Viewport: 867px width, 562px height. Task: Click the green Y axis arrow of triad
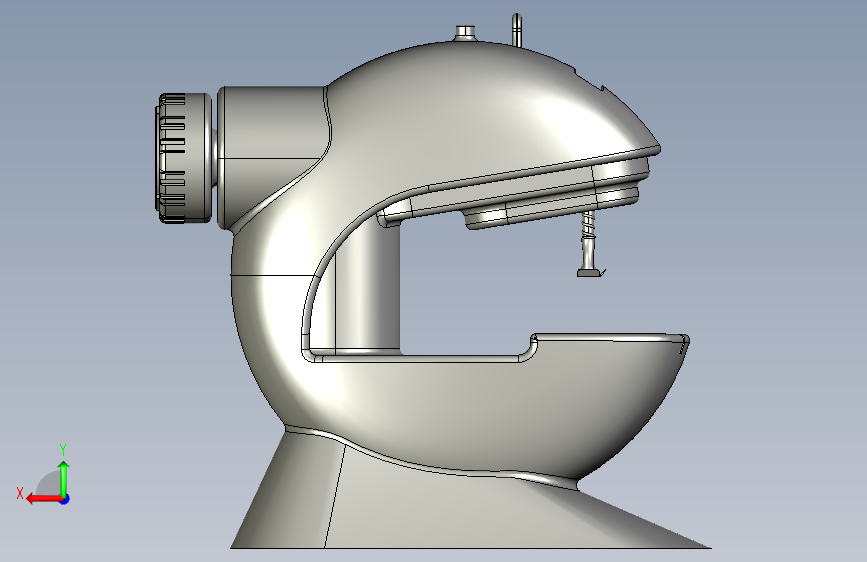click(64, 478)
